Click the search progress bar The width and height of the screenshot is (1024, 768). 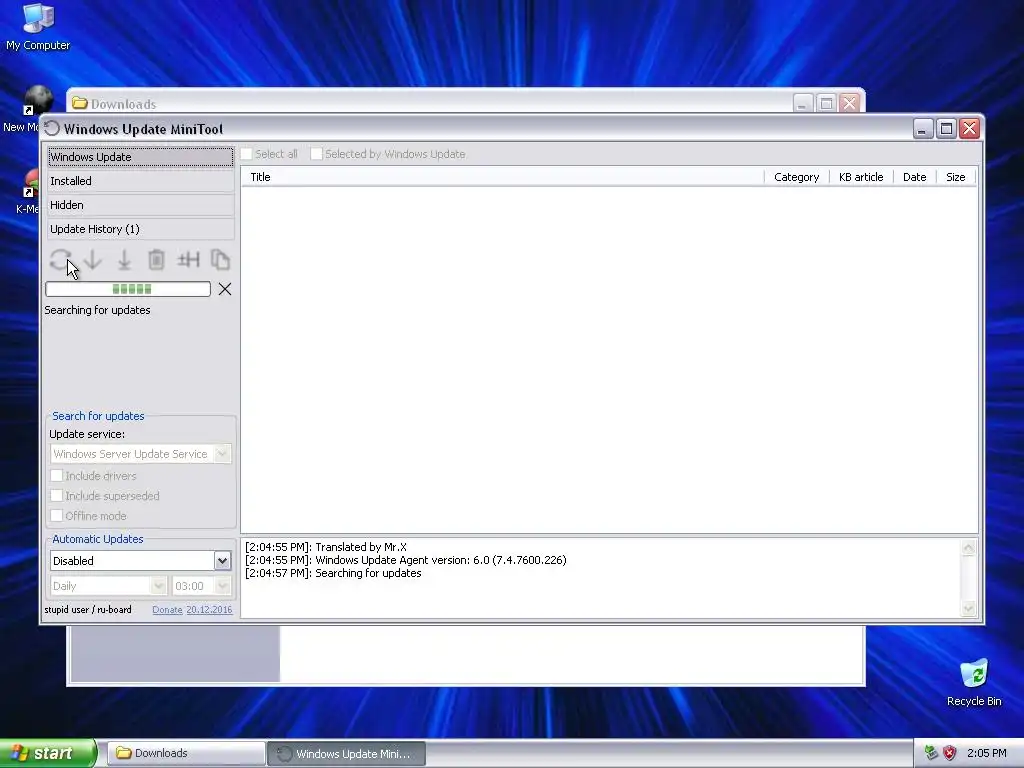coord(128,289)
